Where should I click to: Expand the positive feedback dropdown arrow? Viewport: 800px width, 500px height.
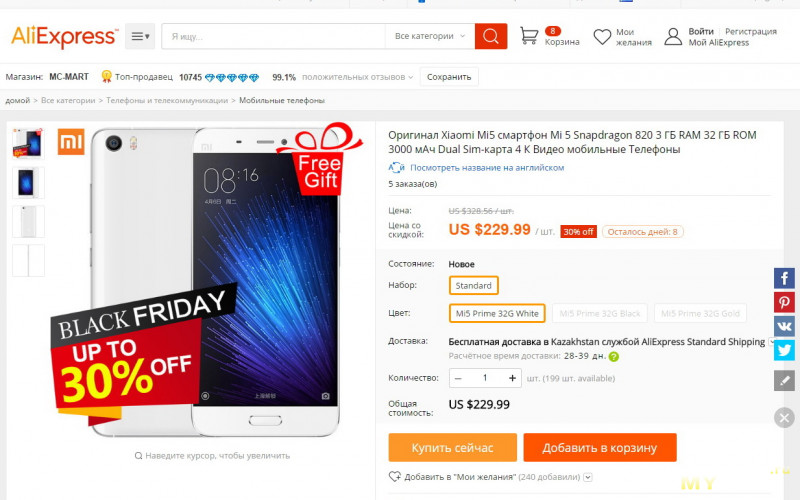click(x=411, y=77)
